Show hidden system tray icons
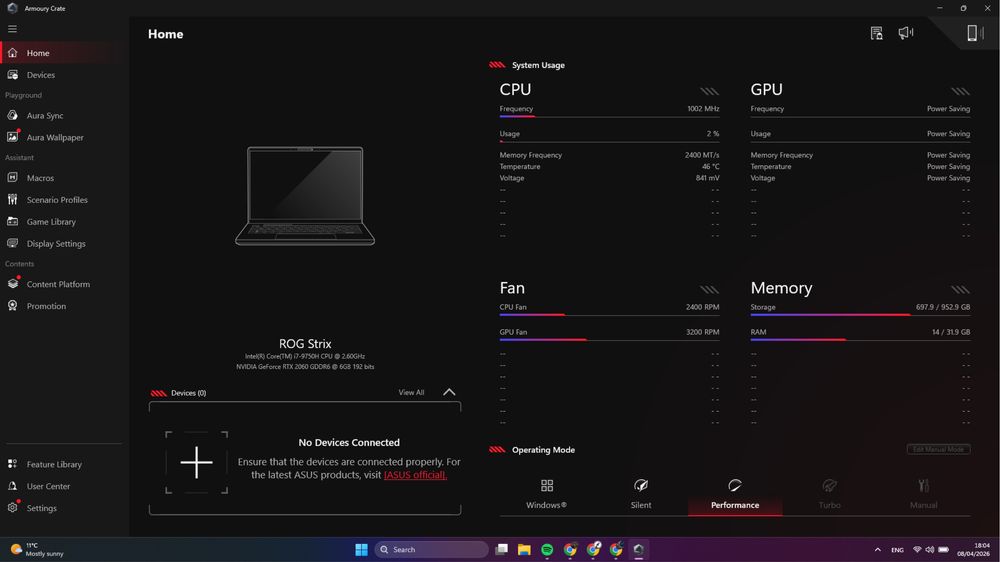Viewport: 1000px width, 562px height. coord(878,549)
